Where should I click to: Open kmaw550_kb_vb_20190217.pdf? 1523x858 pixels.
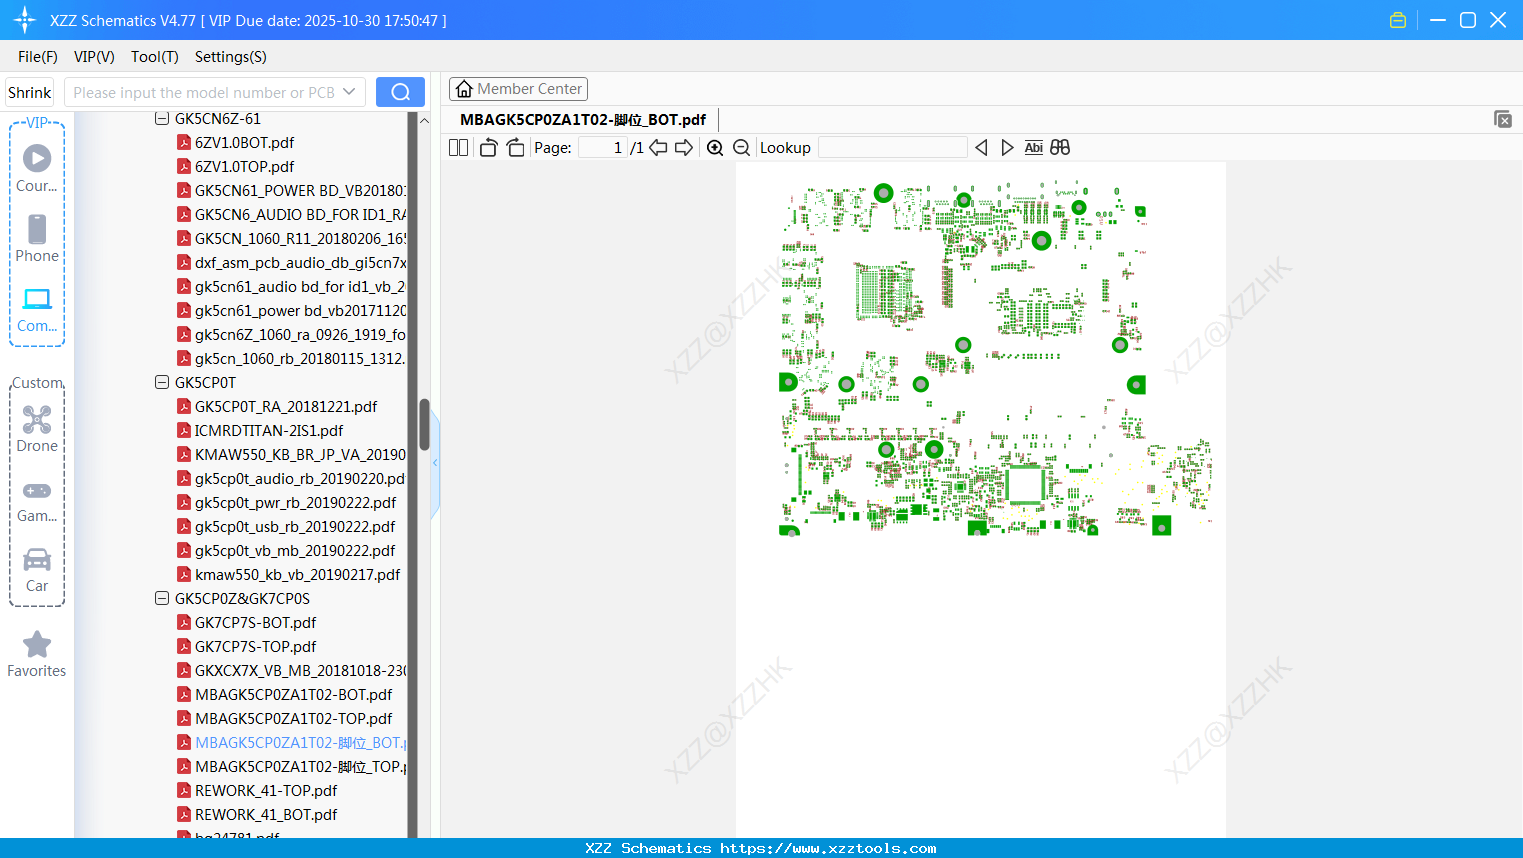(297, 574)
